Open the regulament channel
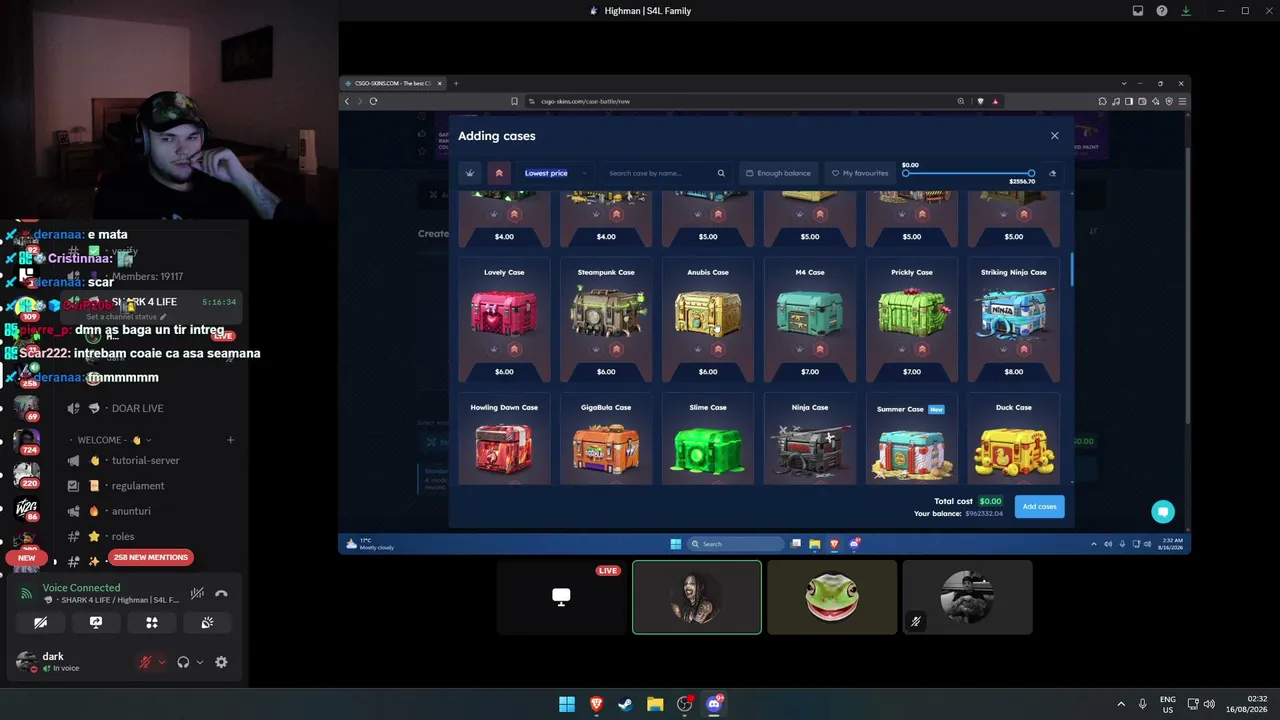Screen dimensions: 1280x720 coord(138,486)
